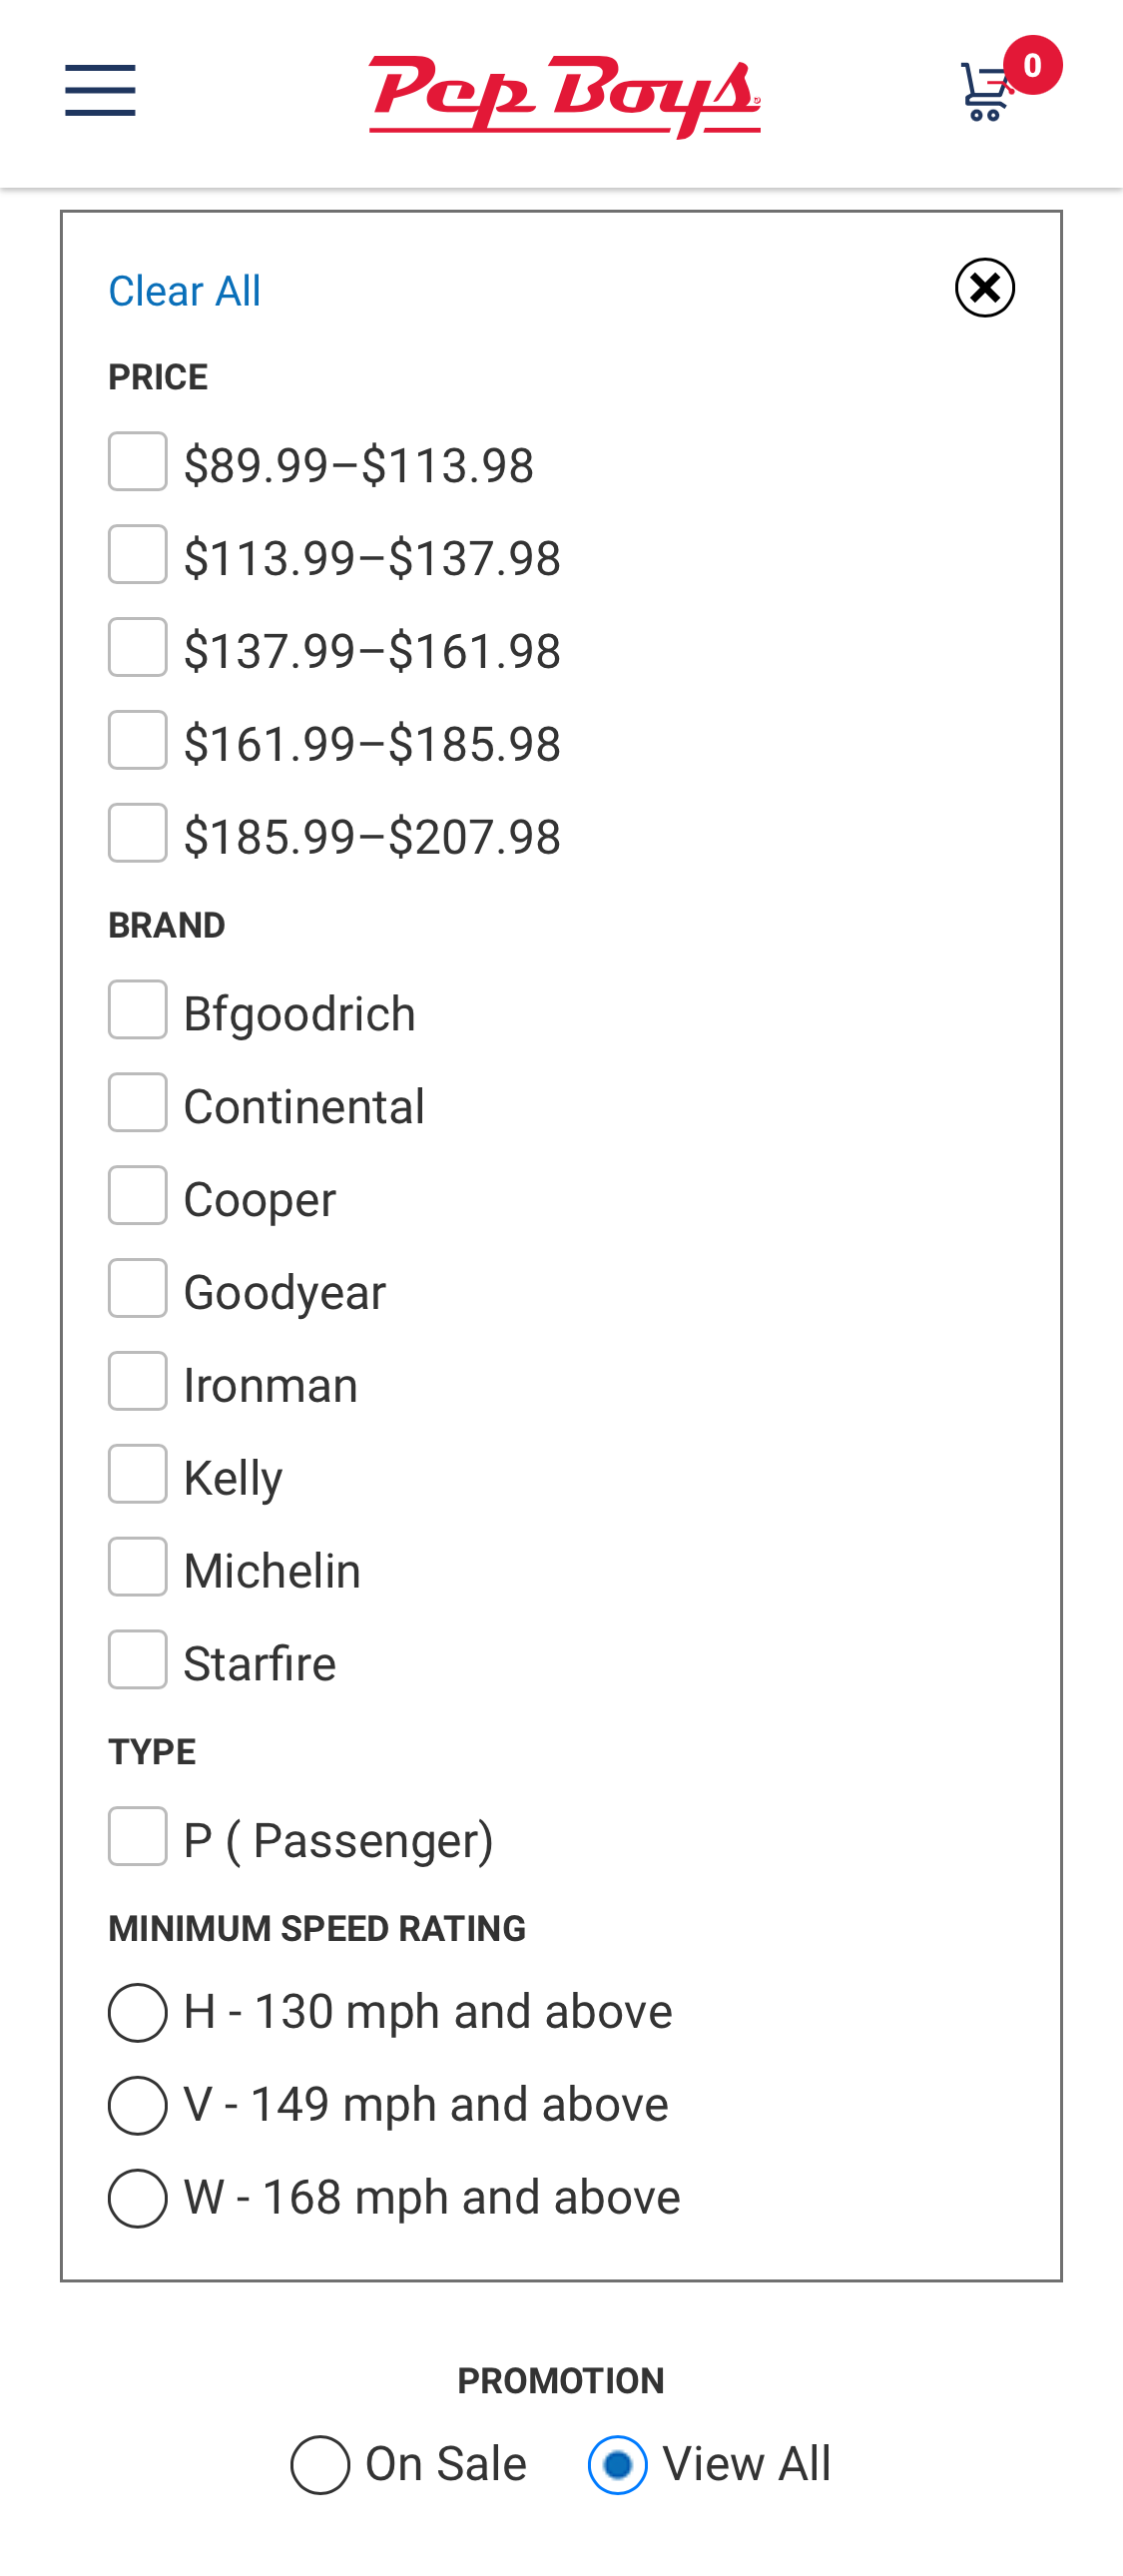Open the hamburger navigation menu
Viewport: 1123px width, 2576px height.
(x=100, y=90)
